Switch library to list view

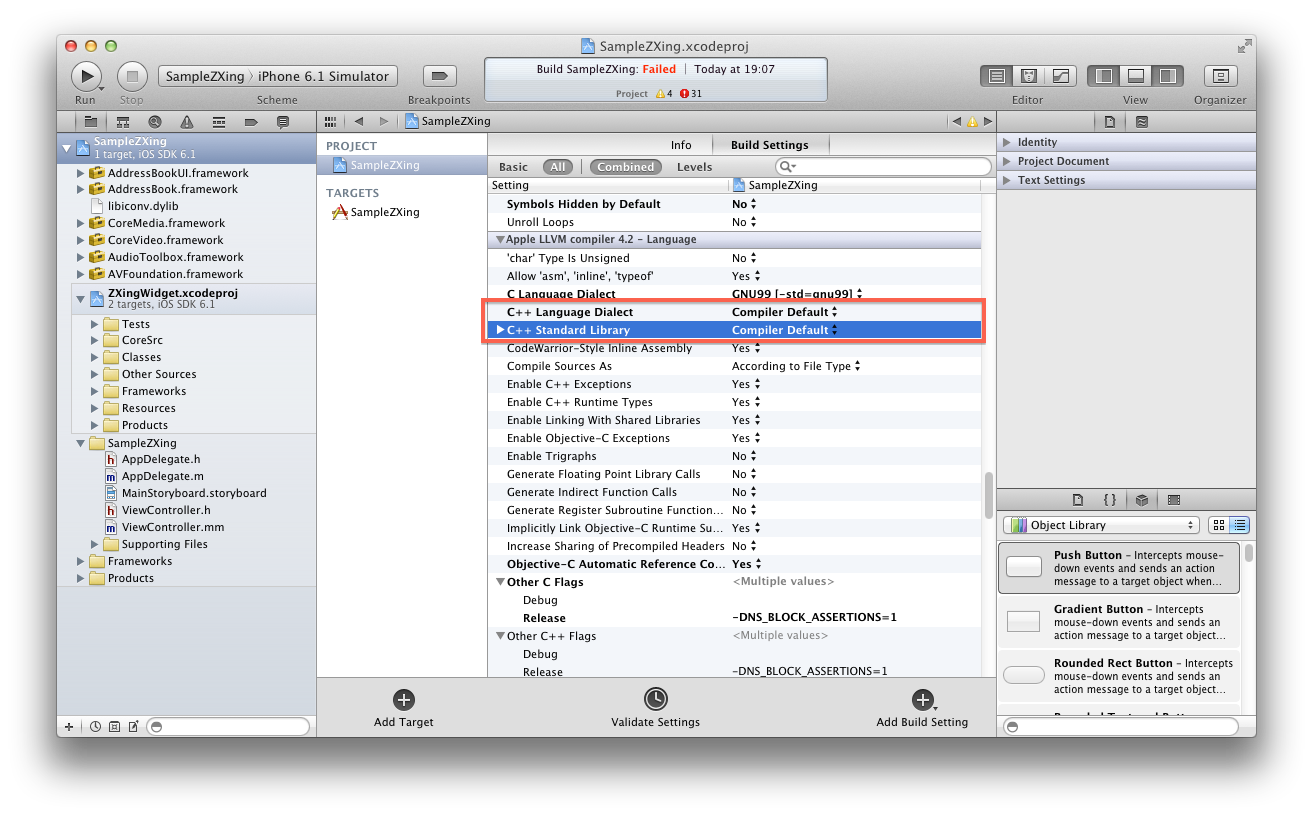(1239, 525)
